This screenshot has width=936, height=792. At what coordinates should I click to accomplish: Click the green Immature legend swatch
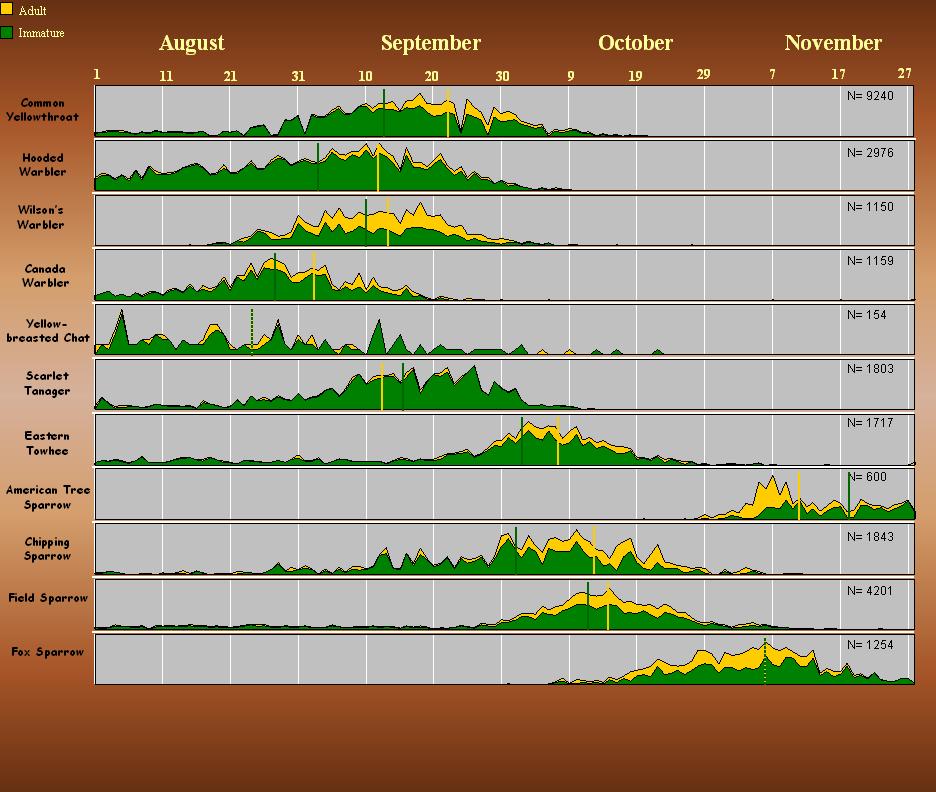tap(7, 33)
